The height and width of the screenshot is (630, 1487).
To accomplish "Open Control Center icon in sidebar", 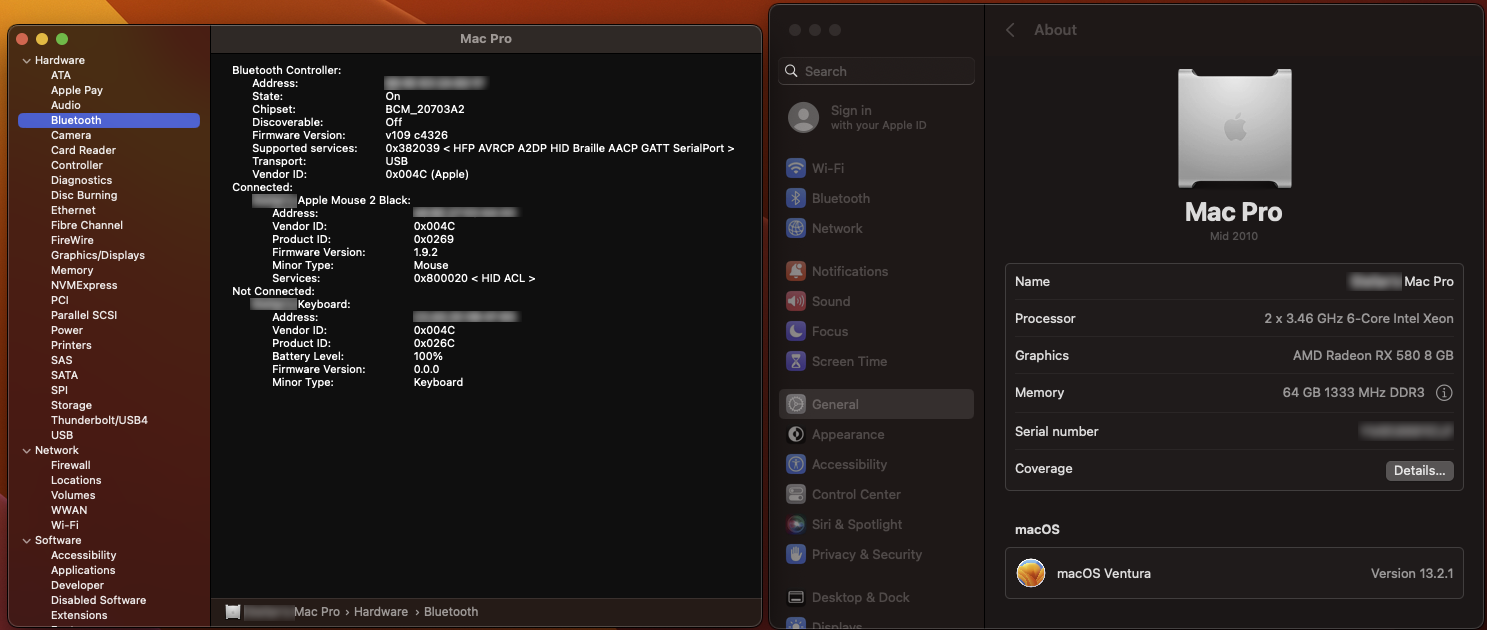I will (x=796, y=494).
